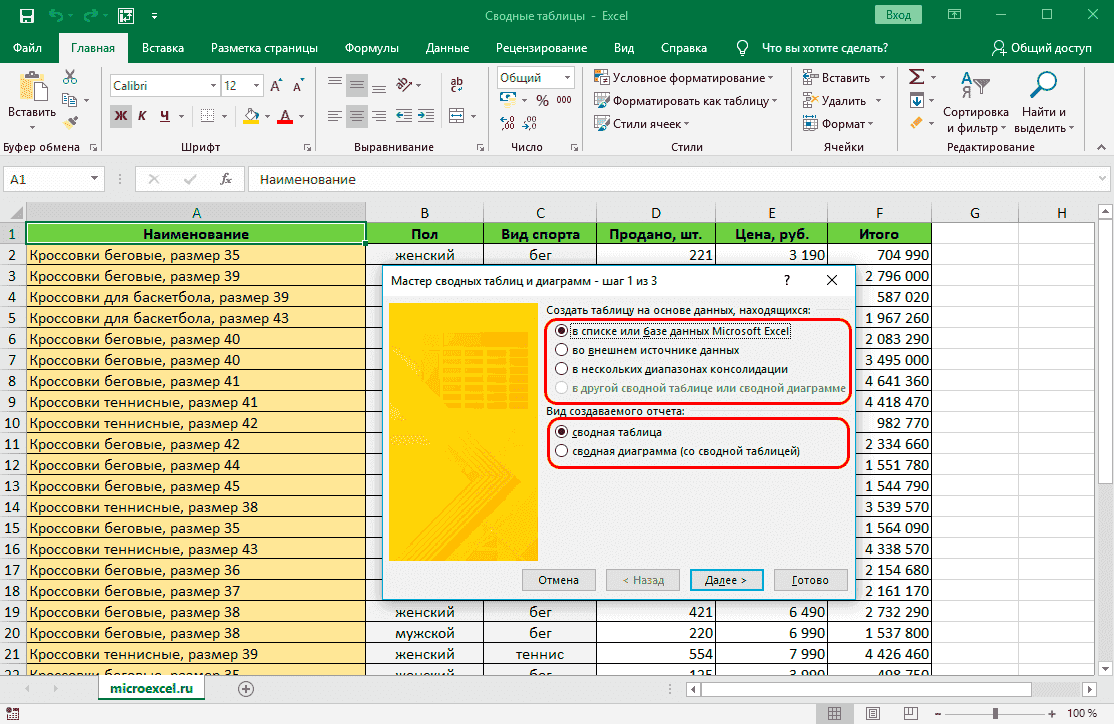This screenshot has width=1114, height=724.
Task: Click the merge cells icon
Action: pos(457,116)
